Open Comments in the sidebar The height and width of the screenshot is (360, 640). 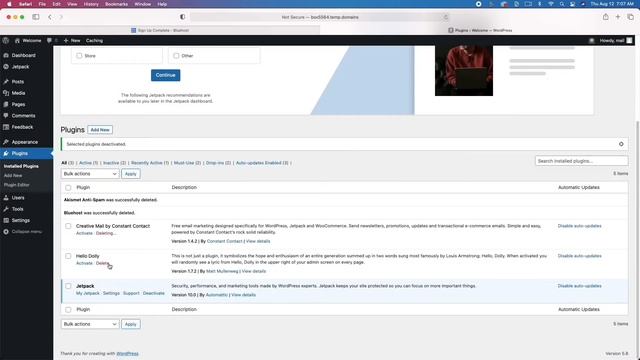pyautogui.click(x=23, y=116)
